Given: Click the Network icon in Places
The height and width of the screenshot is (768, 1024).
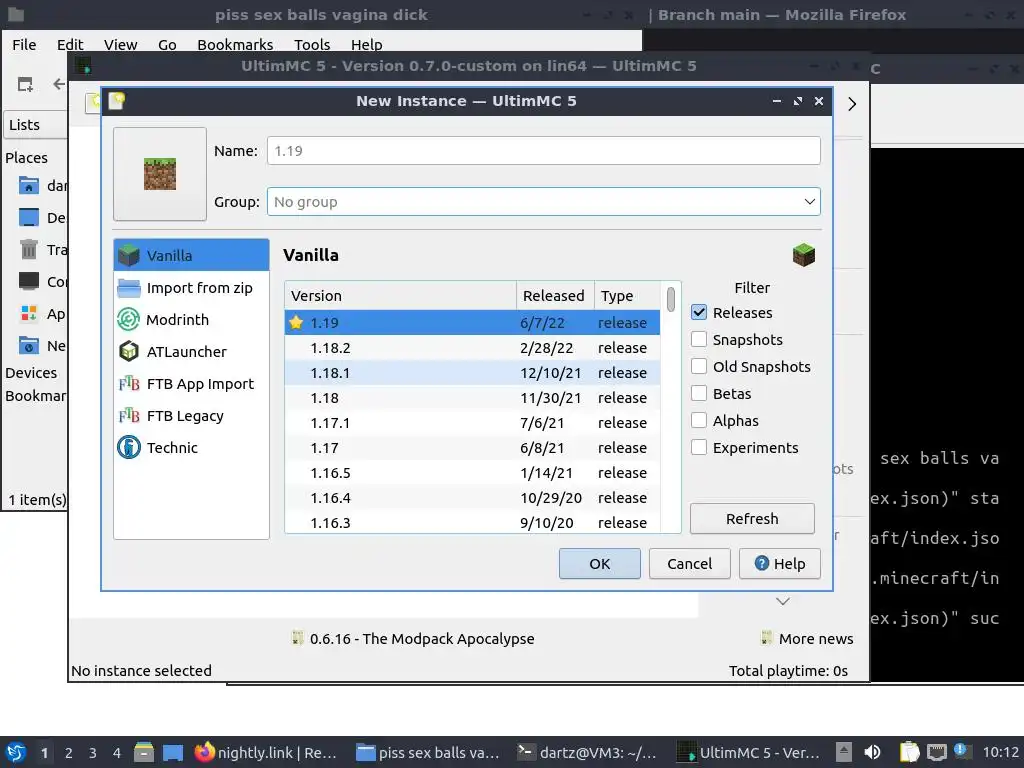Looking at the screenshot, I should coord(29,345).
